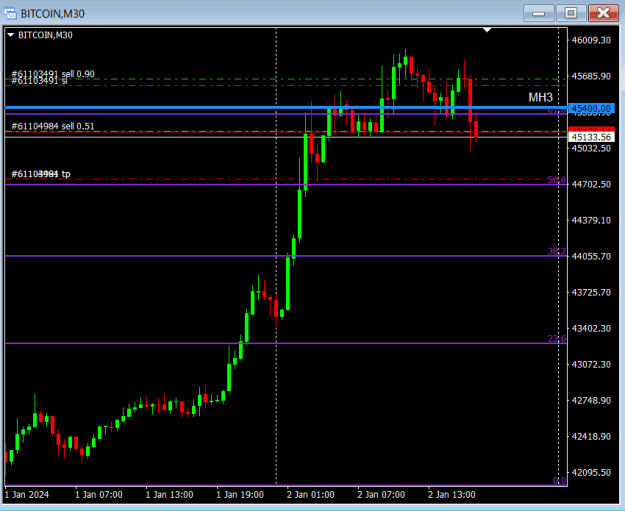Click the 45685.90 price scale value
The width and height of the screenshot is (625, 511).
pos(591,76)
